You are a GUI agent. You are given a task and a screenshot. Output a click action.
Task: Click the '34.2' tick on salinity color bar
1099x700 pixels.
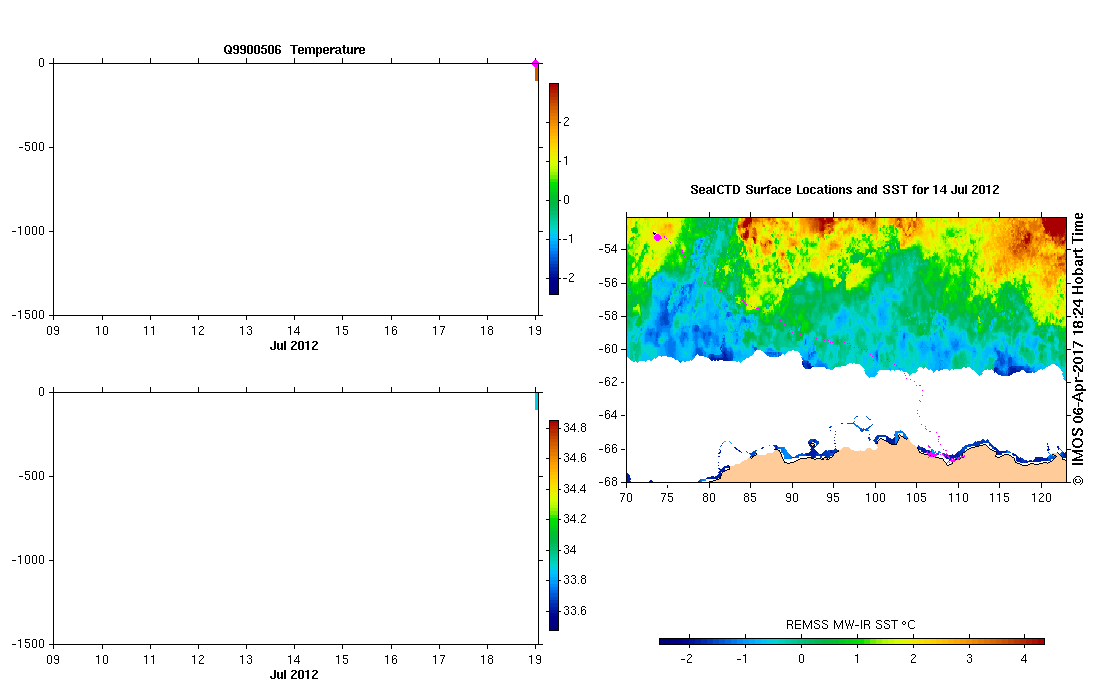tap(575, 519)
